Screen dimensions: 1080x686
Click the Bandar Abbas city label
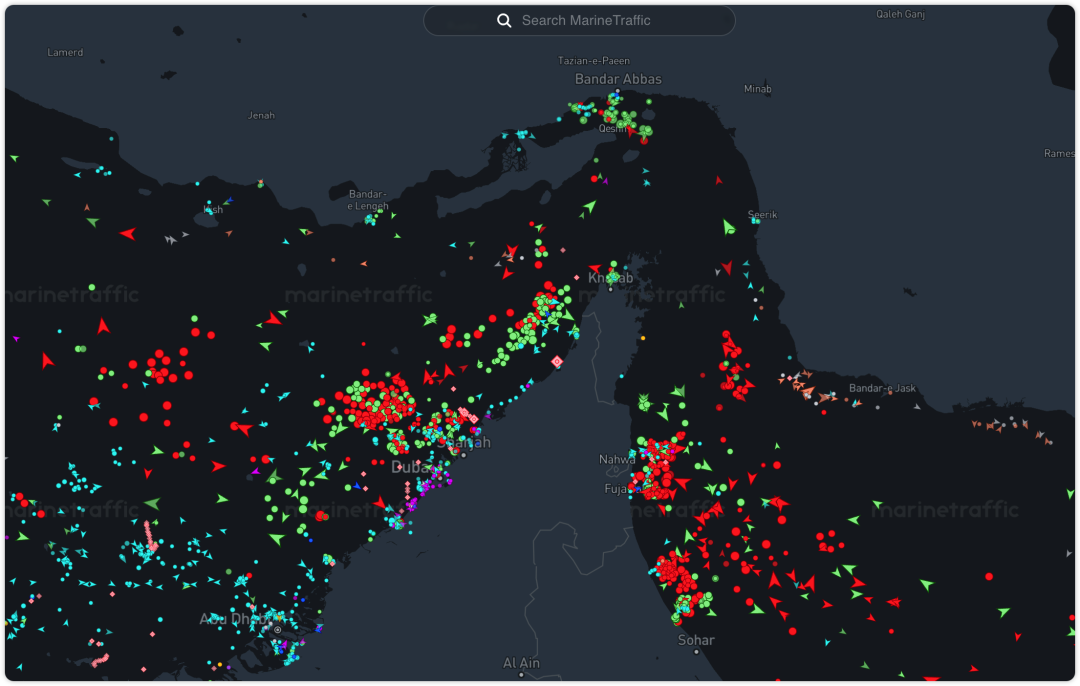click(x=618, y=79)
